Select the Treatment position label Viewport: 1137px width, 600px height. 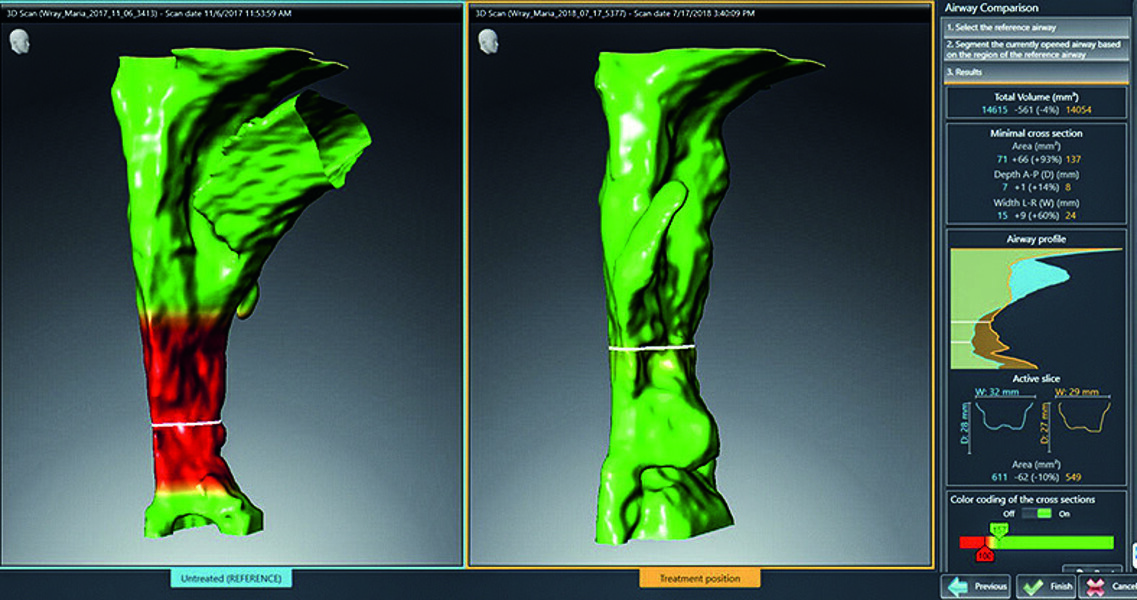click(699, 578)
